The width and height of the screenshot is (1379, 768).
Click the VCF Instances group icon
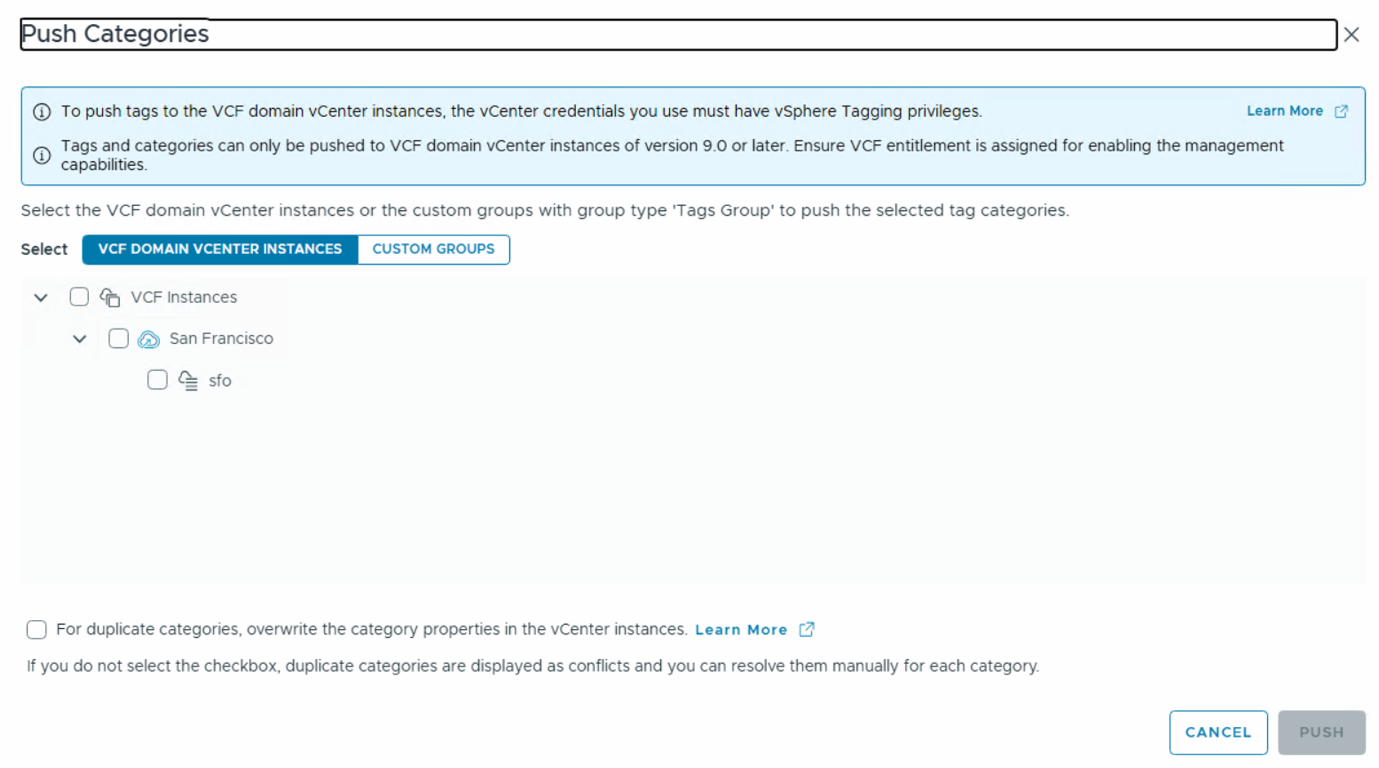(x=109, y=297)
